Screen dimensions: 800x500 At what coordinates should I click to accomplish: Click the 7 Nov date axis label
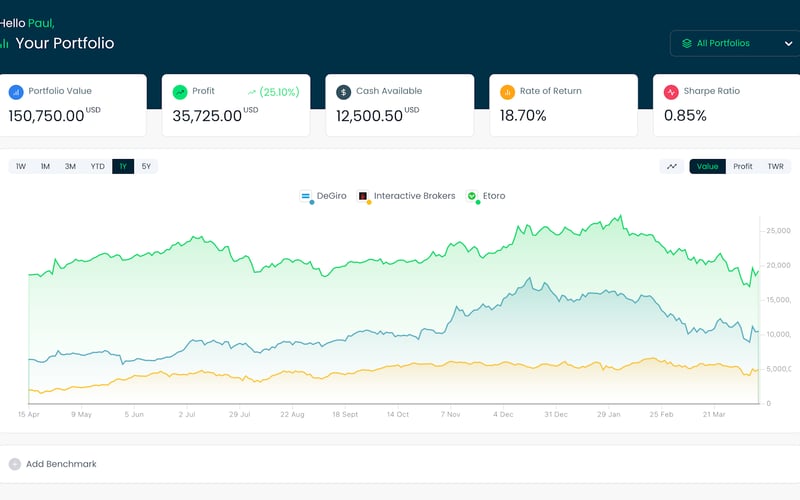pos(451,414)
